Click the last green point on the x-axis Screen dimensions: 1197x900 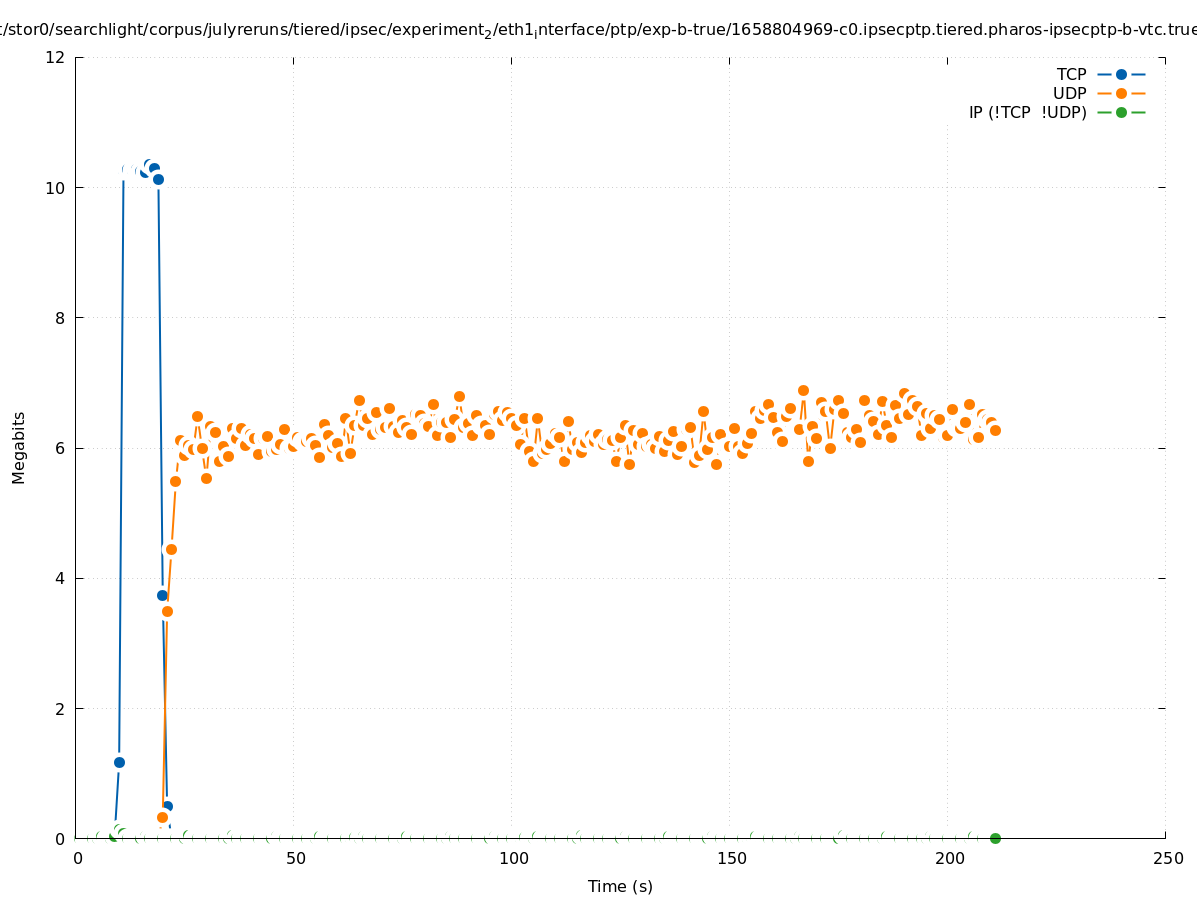pyautogui.click(x=995, y=838)
